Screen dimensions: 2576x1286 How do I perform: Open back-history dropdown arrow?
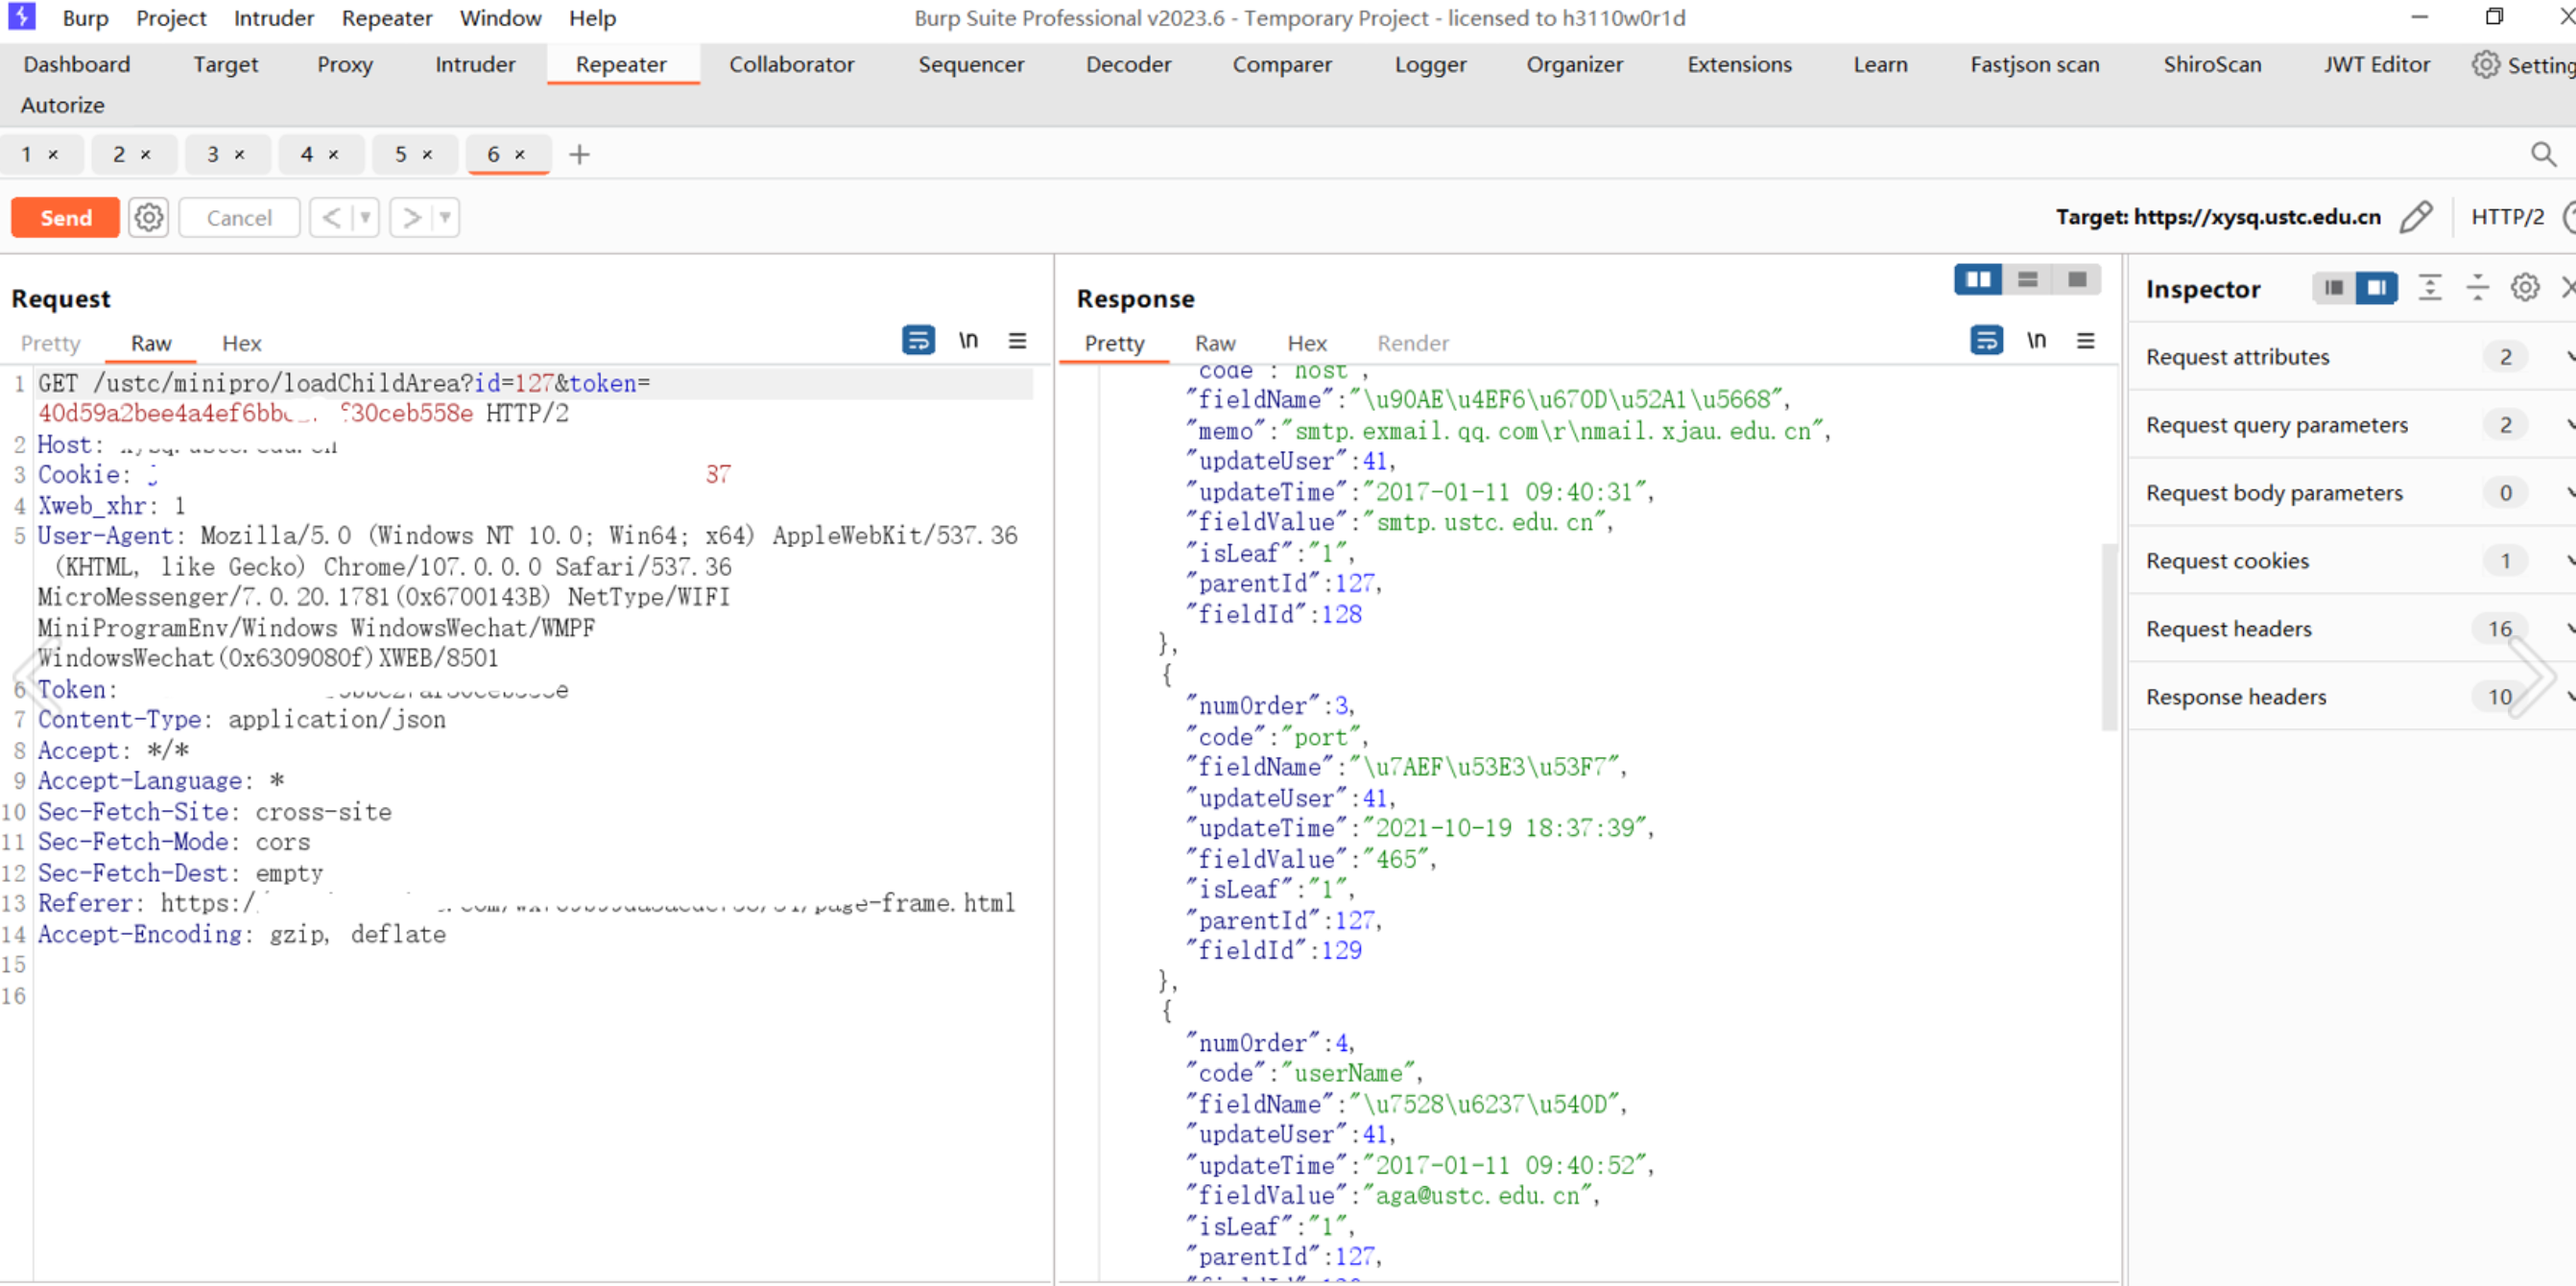[366, 217]
